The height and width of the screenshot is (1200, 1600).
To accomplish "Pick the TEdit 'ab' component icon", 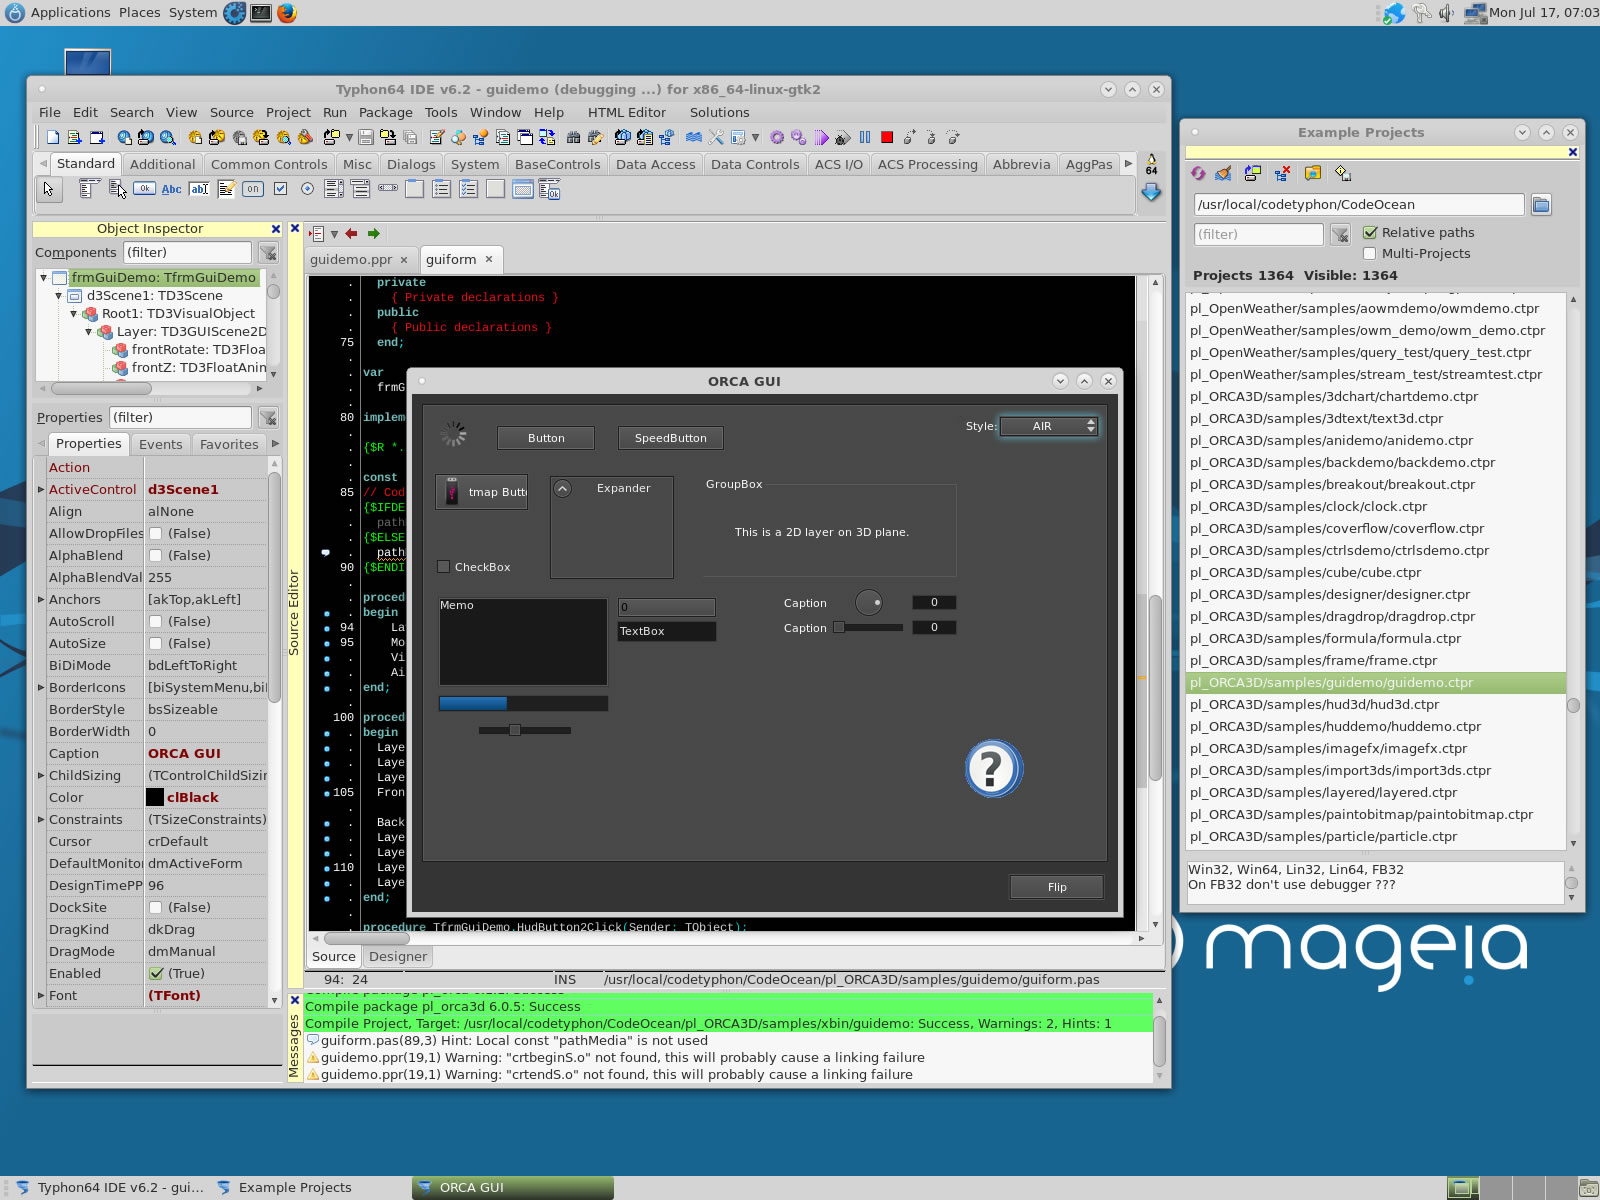I will tap(199, 189).
